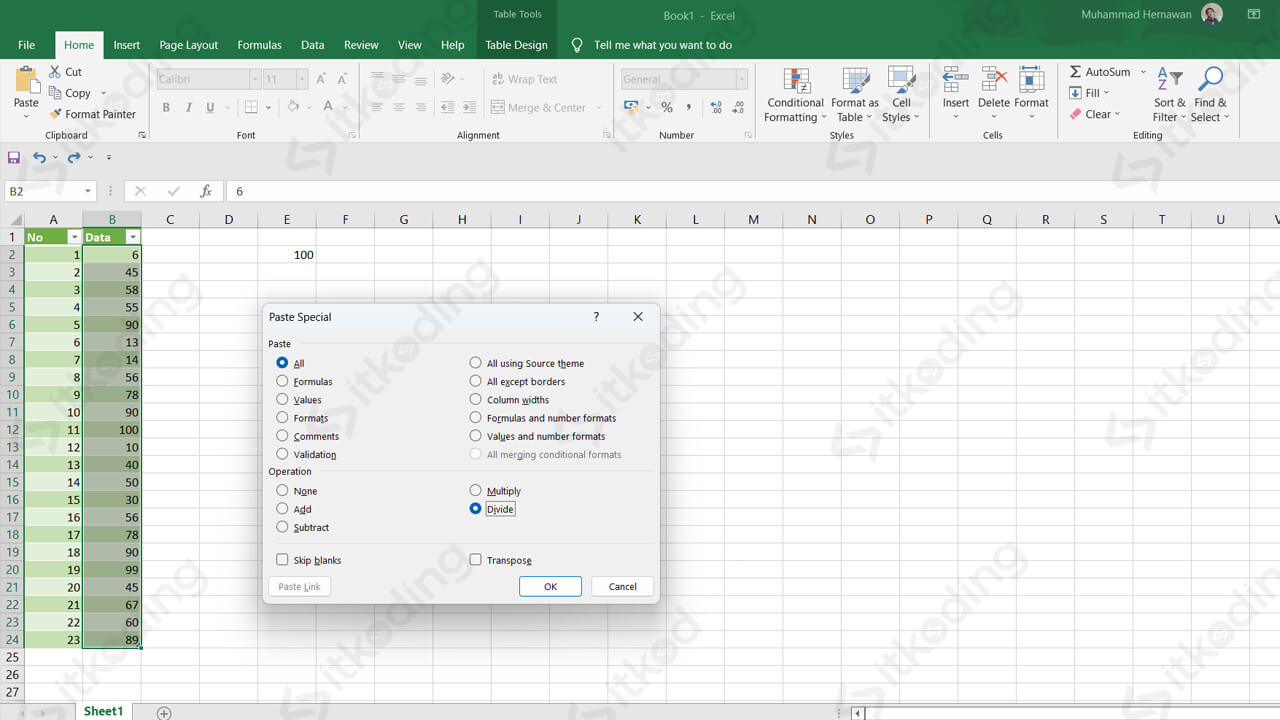Select the Formats paste option

tap(282, 418)
